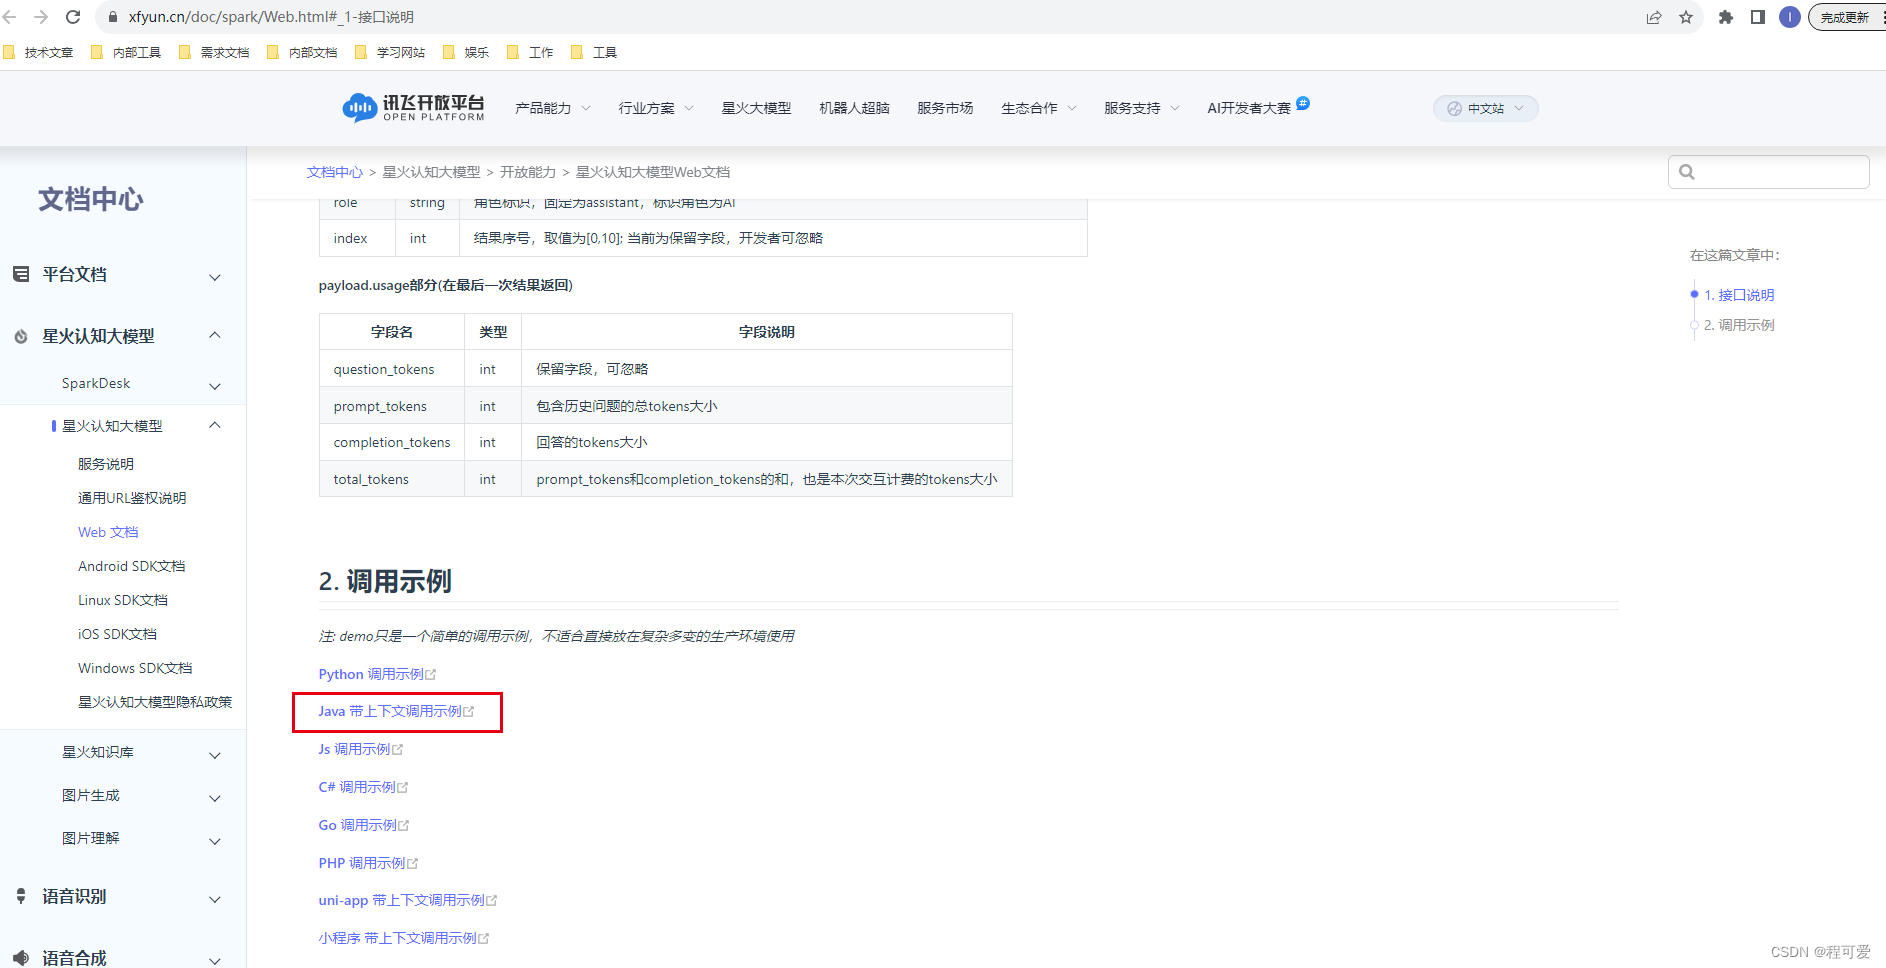This screenshot has width=1886, height=968.
Task: Click the 讯飞开放平台 logo
Action: (x=413, y=107)
